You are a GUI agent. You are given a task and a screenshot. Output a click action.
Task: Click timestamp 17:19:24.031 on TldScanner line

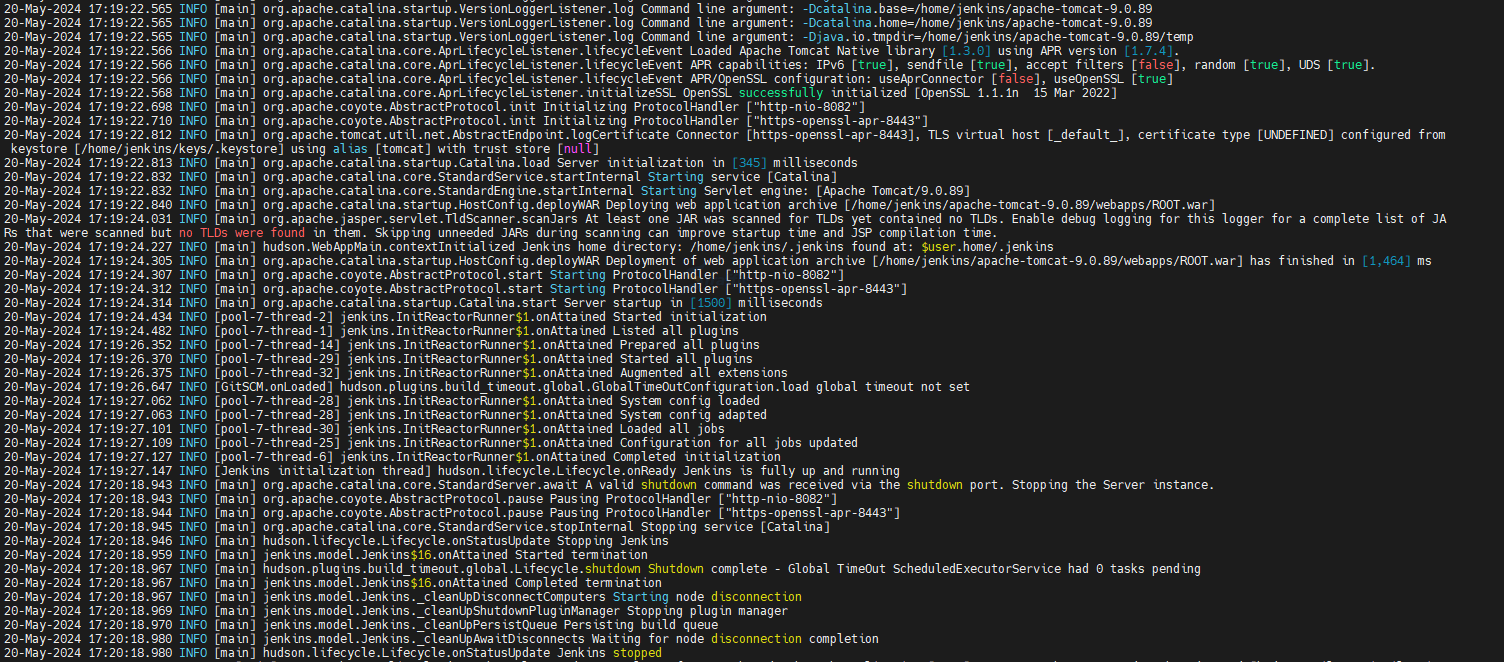(x=131, y=218)
